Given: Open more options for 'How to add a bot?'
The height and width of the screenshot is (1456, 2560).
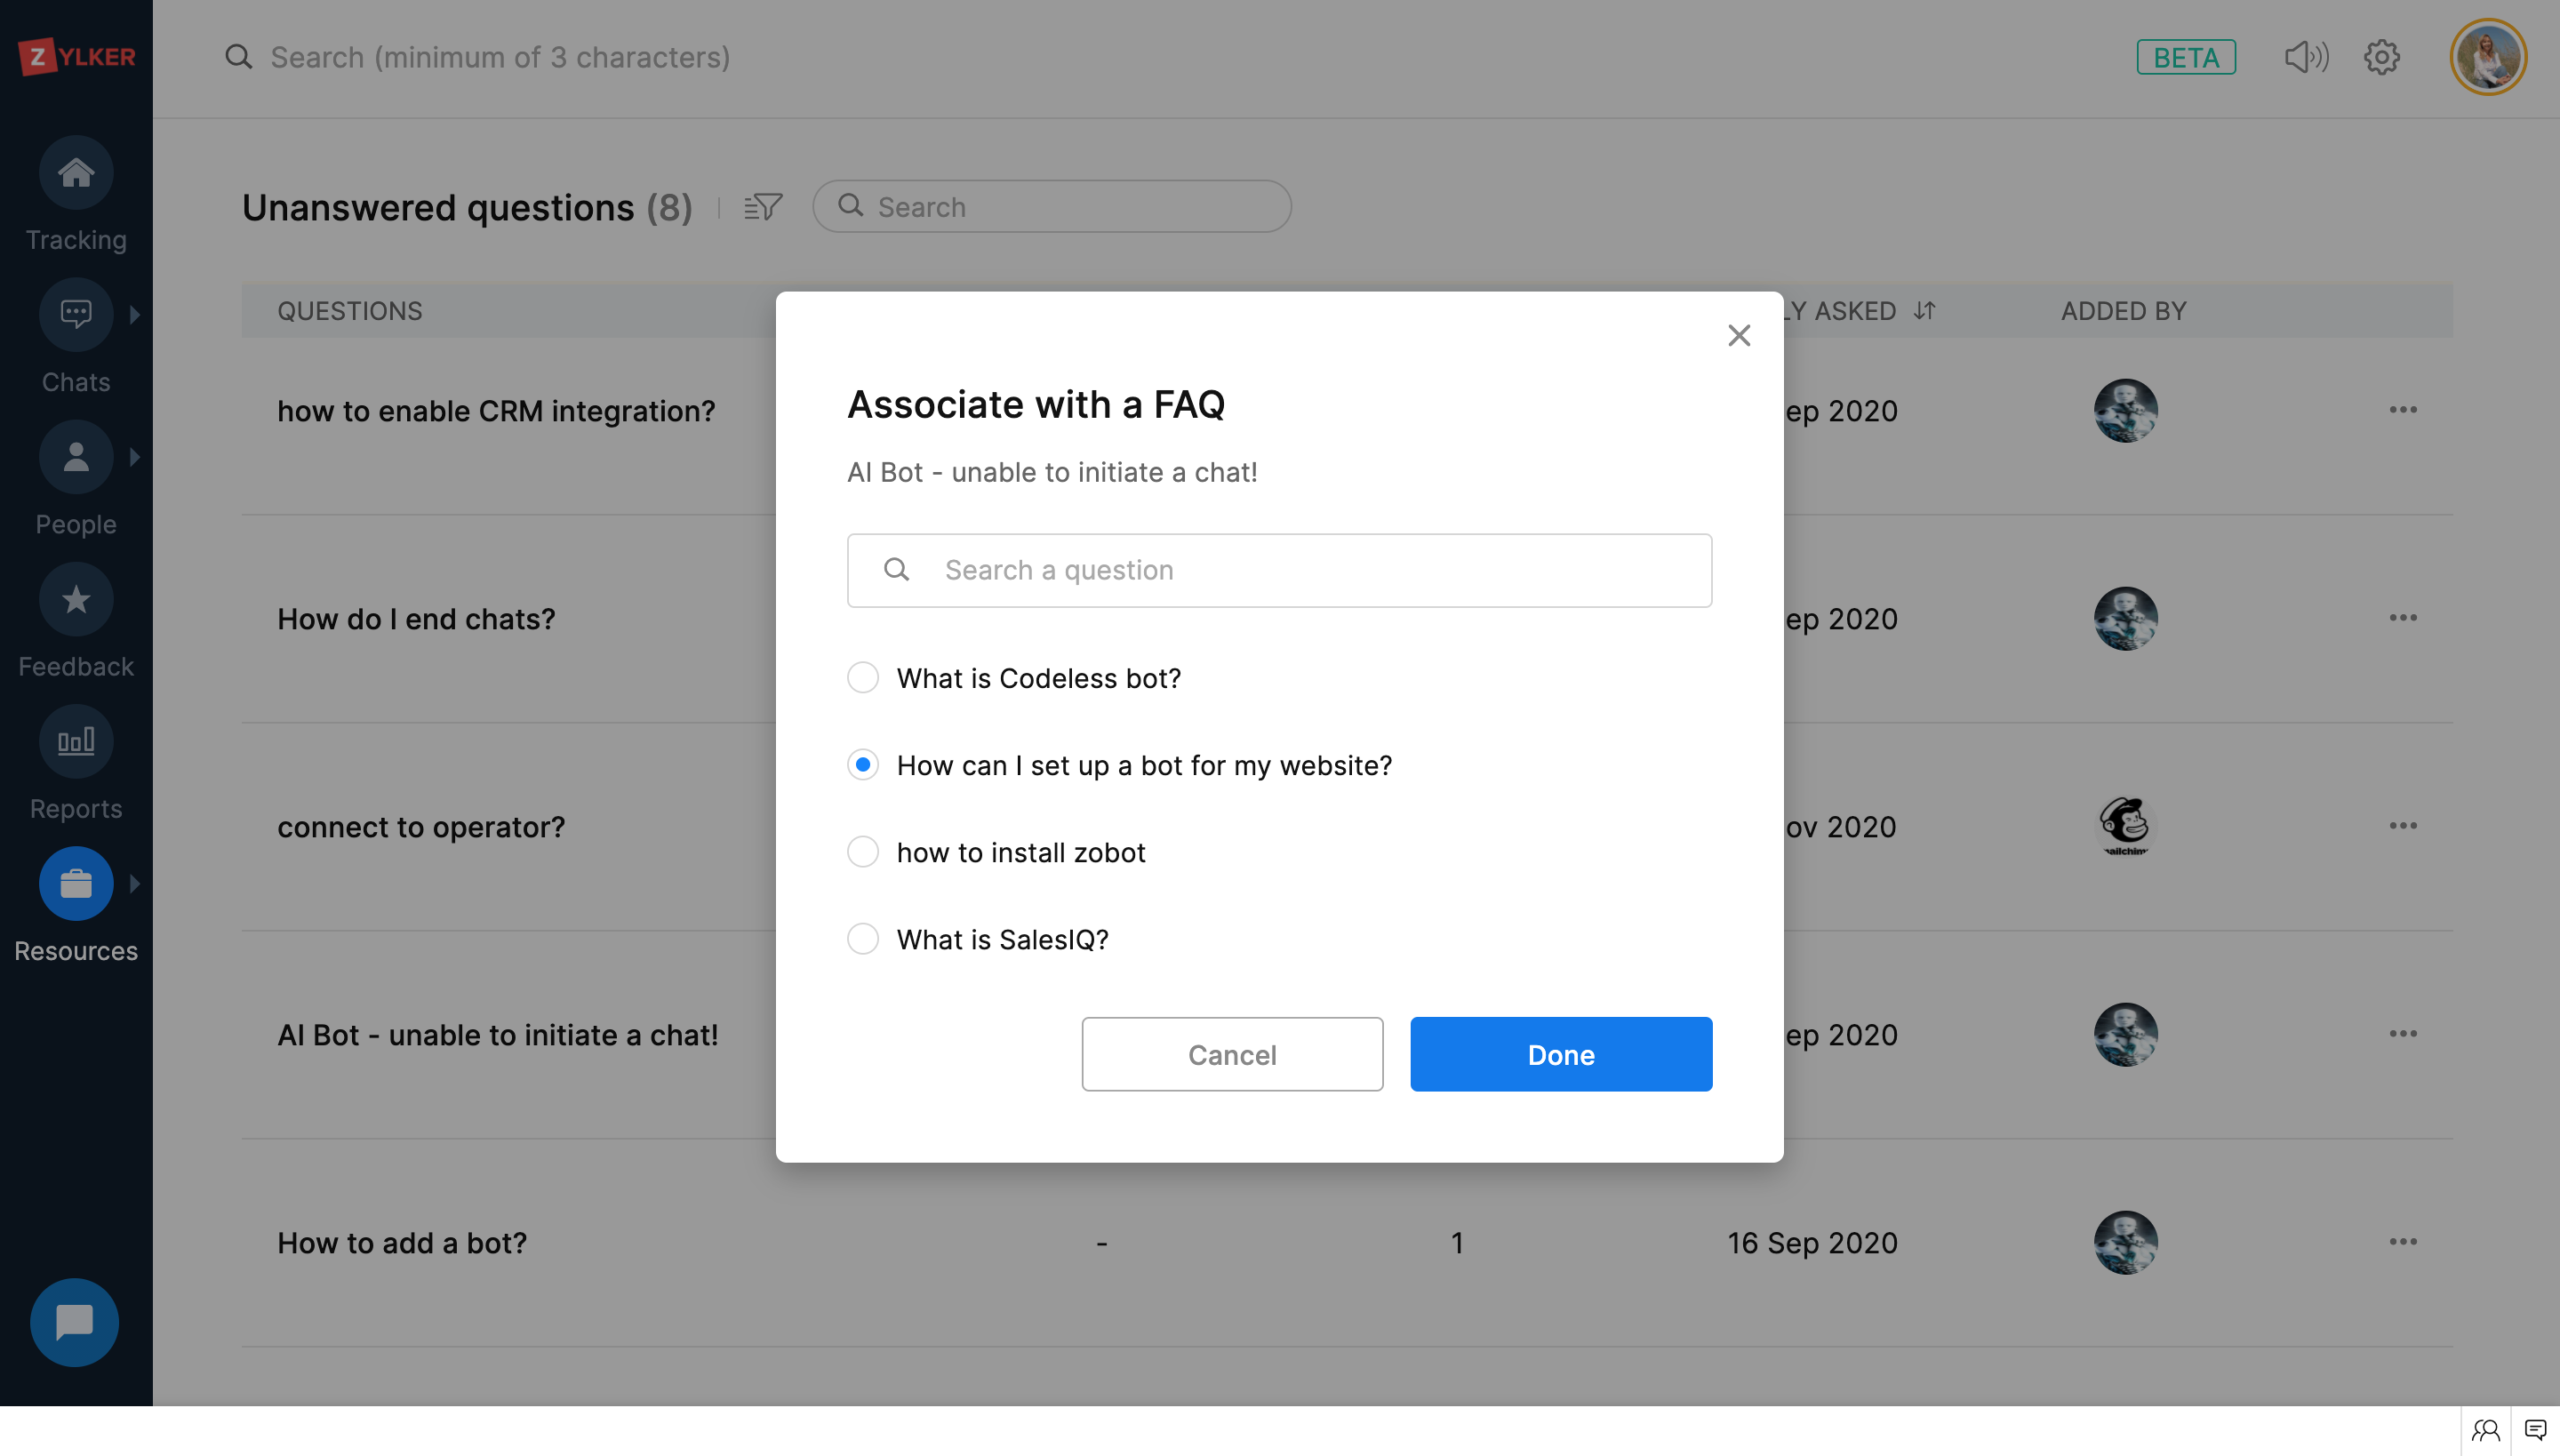Looking at the screenshot, I should pyautogui.click(x=2403, y=1242).
